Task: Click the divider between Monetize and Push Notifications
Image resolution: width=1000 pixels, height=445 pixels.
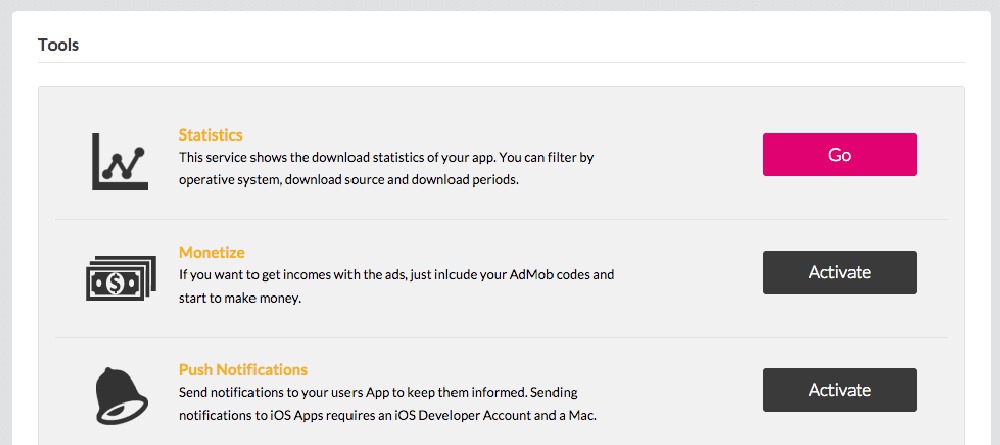Action: pyautogui.click(x=501, y=337)
